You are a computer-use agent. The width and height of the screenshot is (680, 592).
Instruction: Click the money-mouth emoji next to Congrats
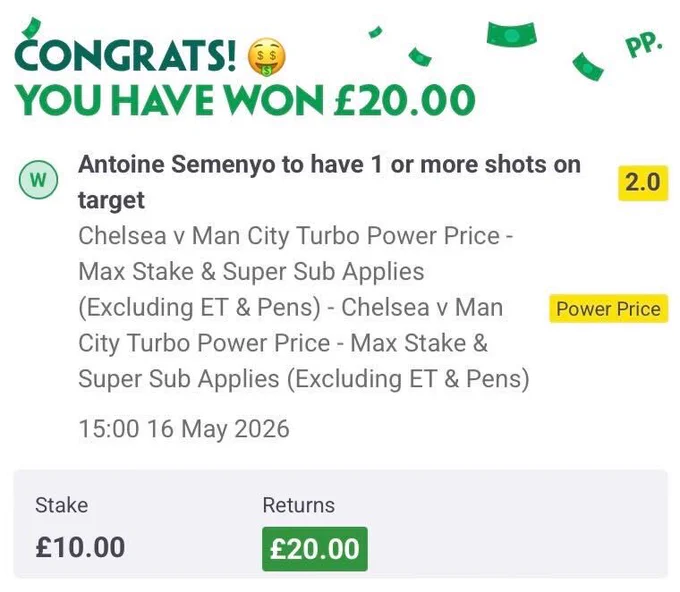pos(266,57)
